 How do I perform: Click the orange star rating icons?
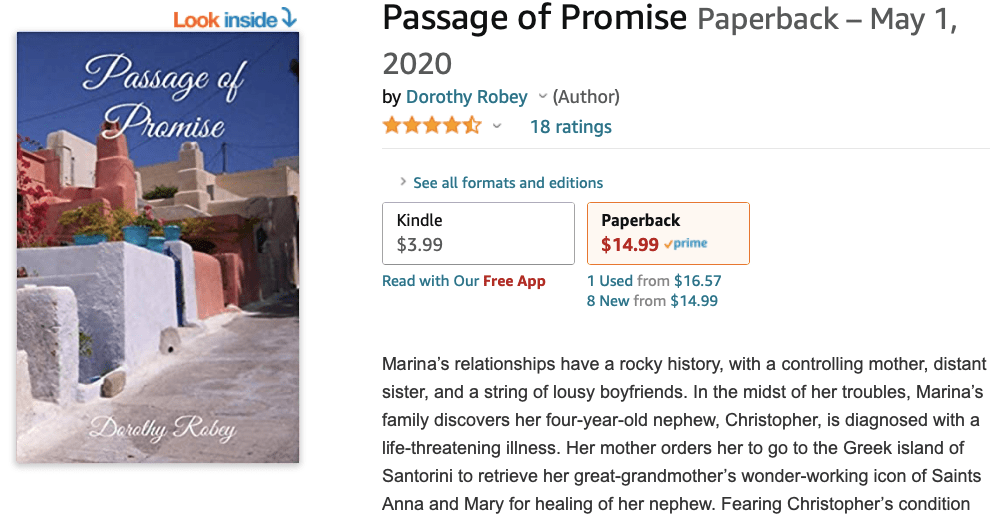(431, 126)
